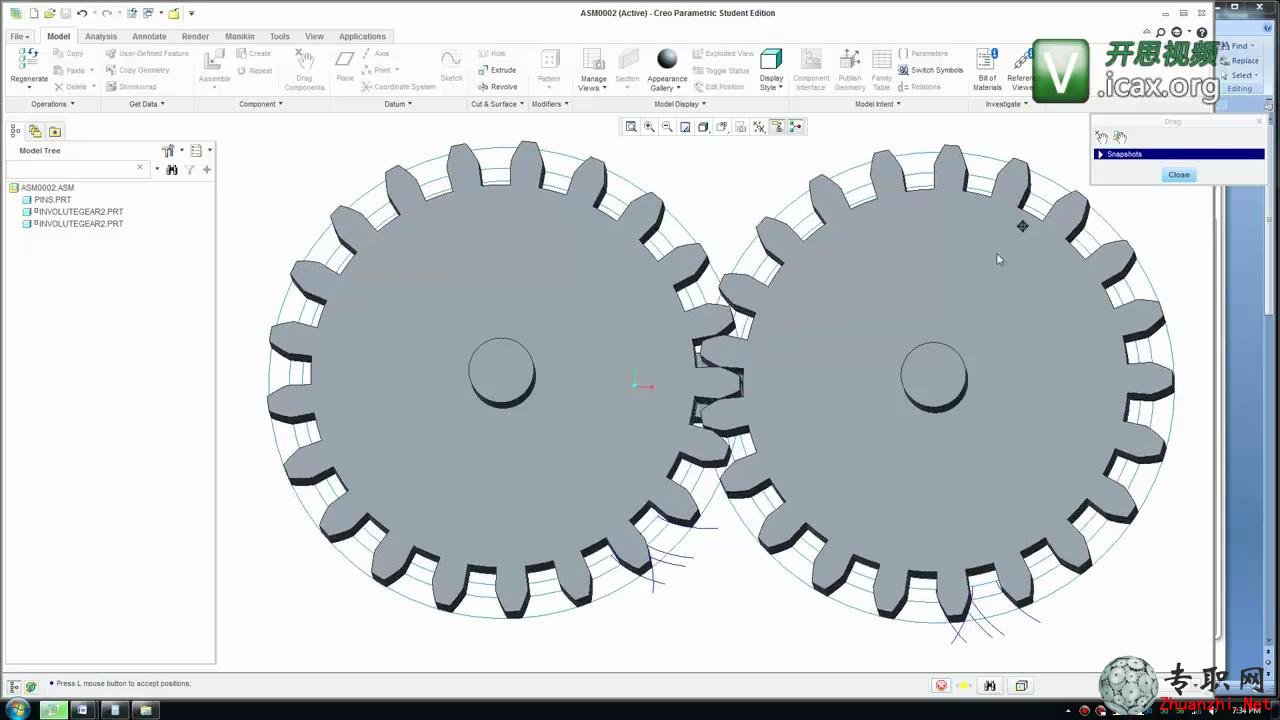Click Repaint icon in graphics toolbar
Viewport: 1280px width, 720px height.
(685, 127)
